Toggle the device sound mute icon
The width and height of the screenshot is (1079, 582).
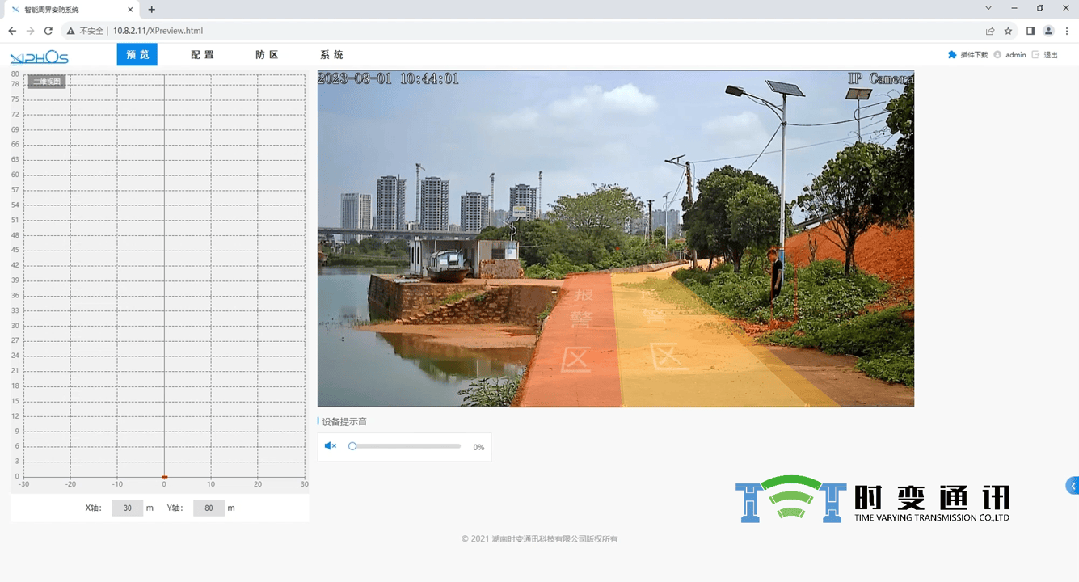[331, 446]
